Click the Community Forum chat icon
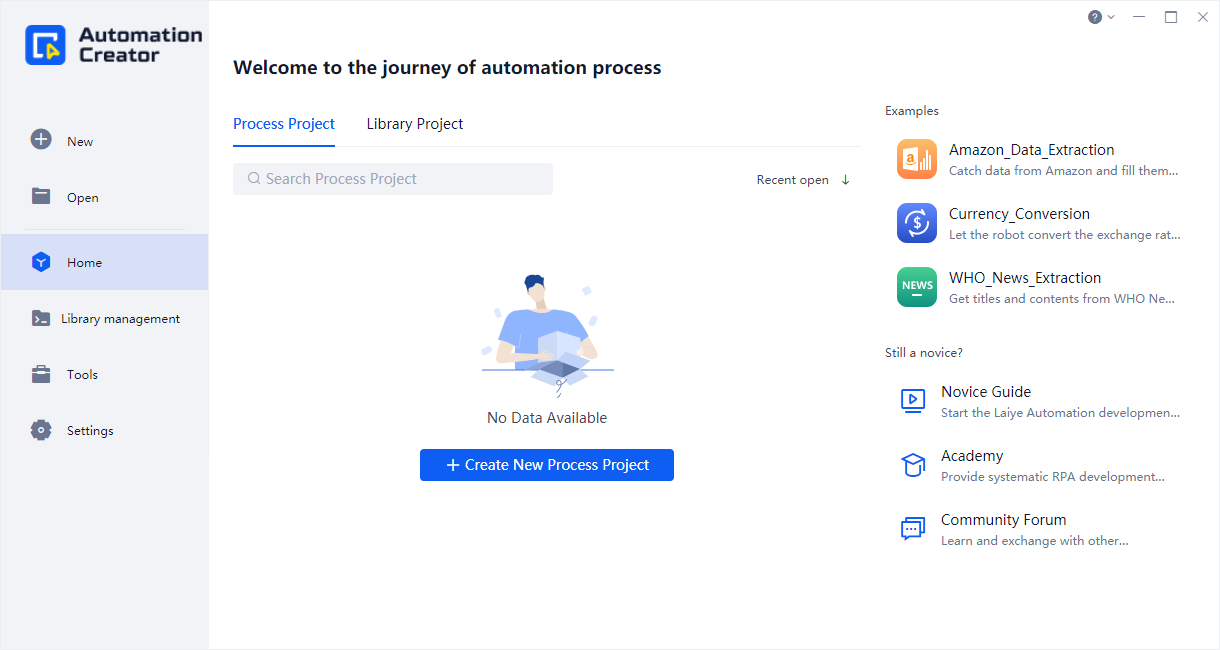This screenshot has height=650, width=1220. tap(912, 529)
